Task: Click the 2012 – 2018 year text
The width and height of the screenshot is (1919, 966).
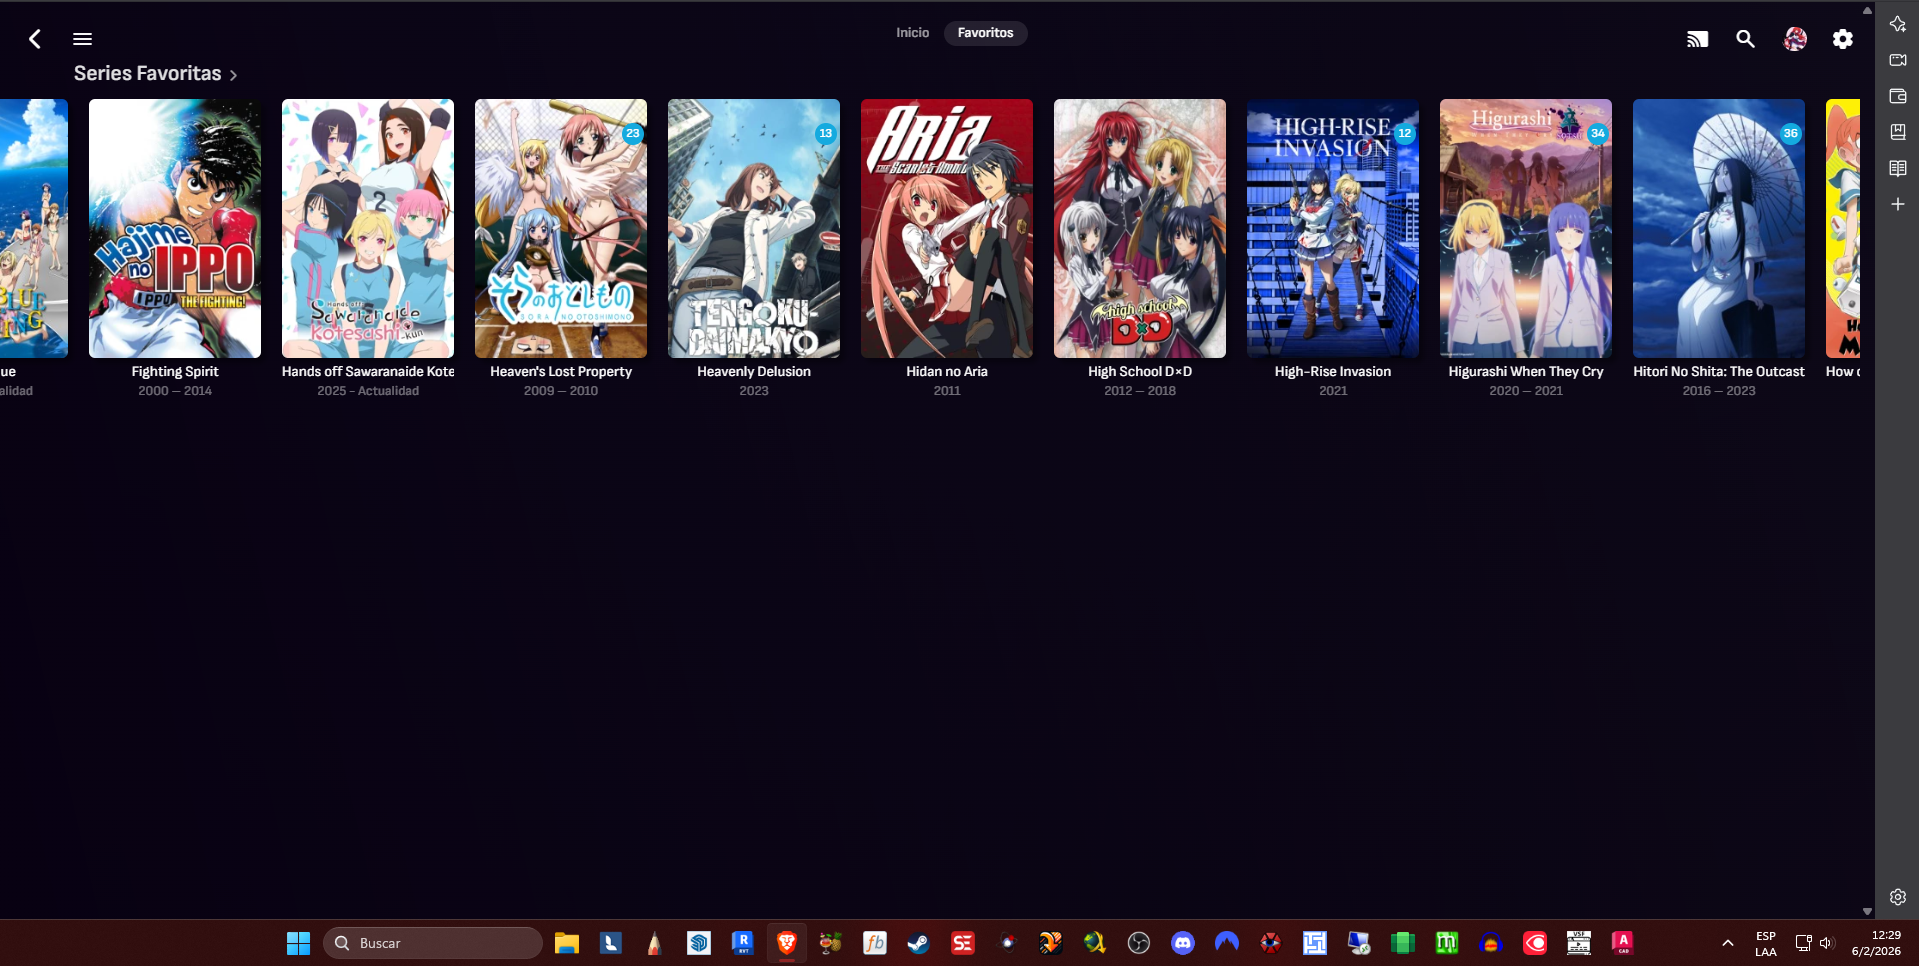Action: coord(1140,391)
